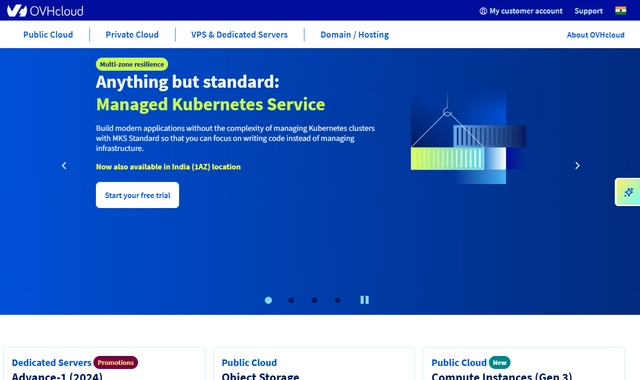Click the Multi-zone resilience badge

tap(132, 64)
